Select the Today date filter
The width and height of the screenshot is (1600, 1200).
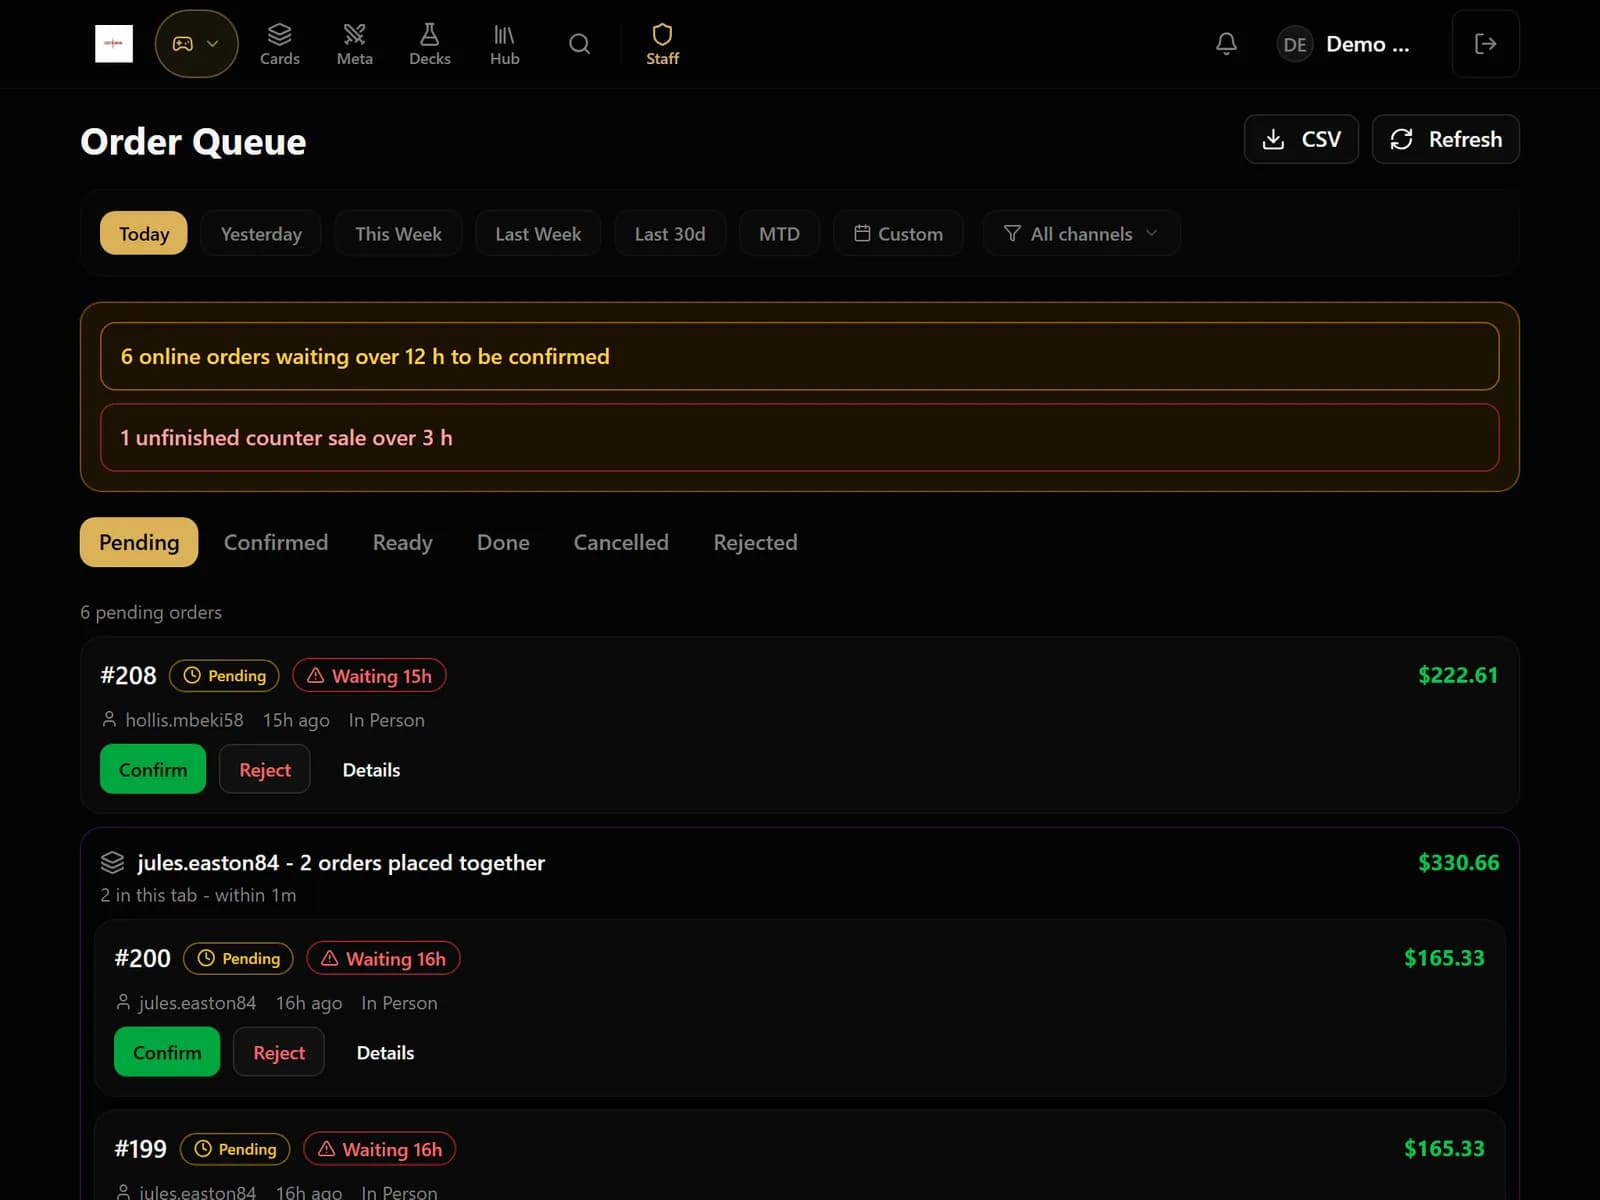click(144, 233)
